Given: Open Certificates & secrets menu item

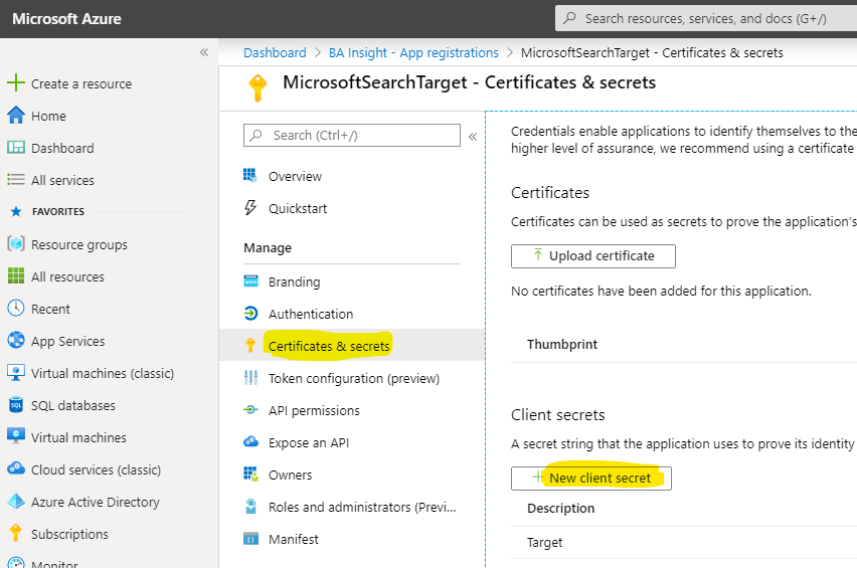Looking at the screenshot, I should click(329, 346).
